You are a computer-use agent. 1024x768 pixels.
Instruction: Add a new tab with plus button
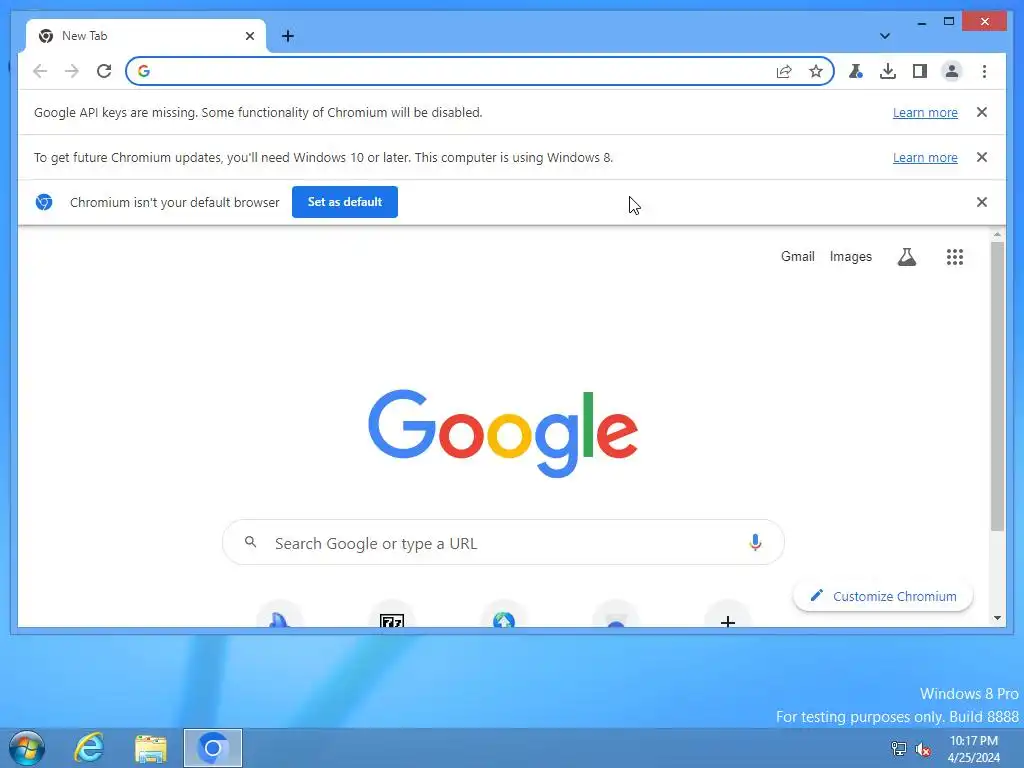click(288, 36)
